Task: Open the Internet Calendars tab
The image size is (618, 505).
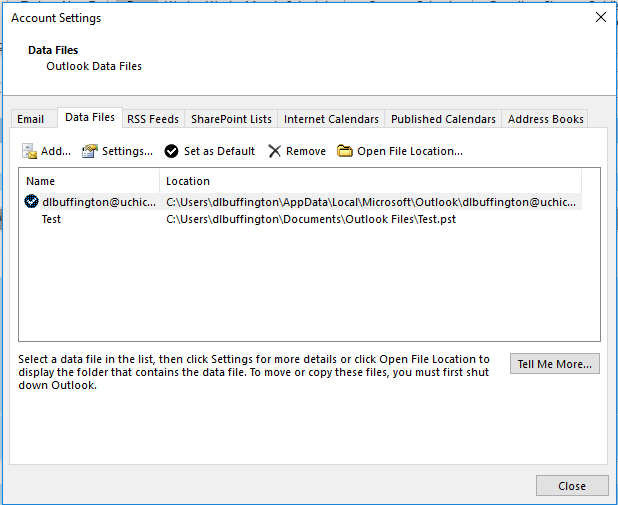Action: (x=331, y=119)
